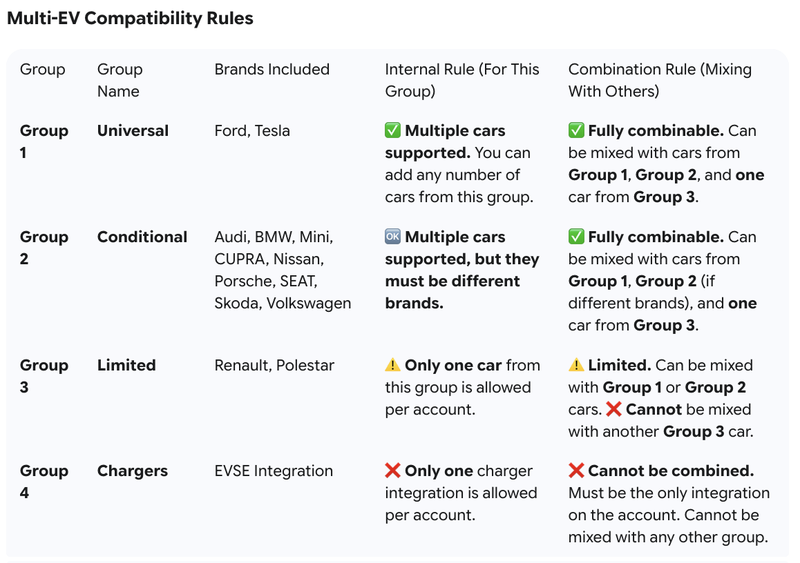
Task: Click the 'Group Name' column header
Action: coord(119,80)
